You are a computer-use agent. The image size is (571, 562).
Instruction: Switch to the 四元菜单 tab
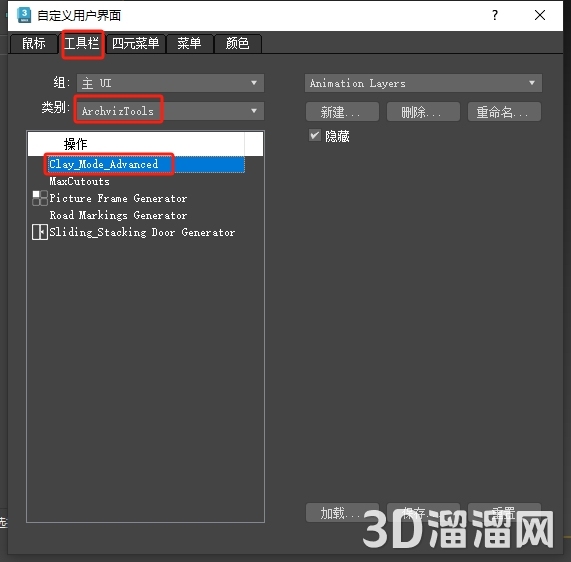tap(135, 44)
